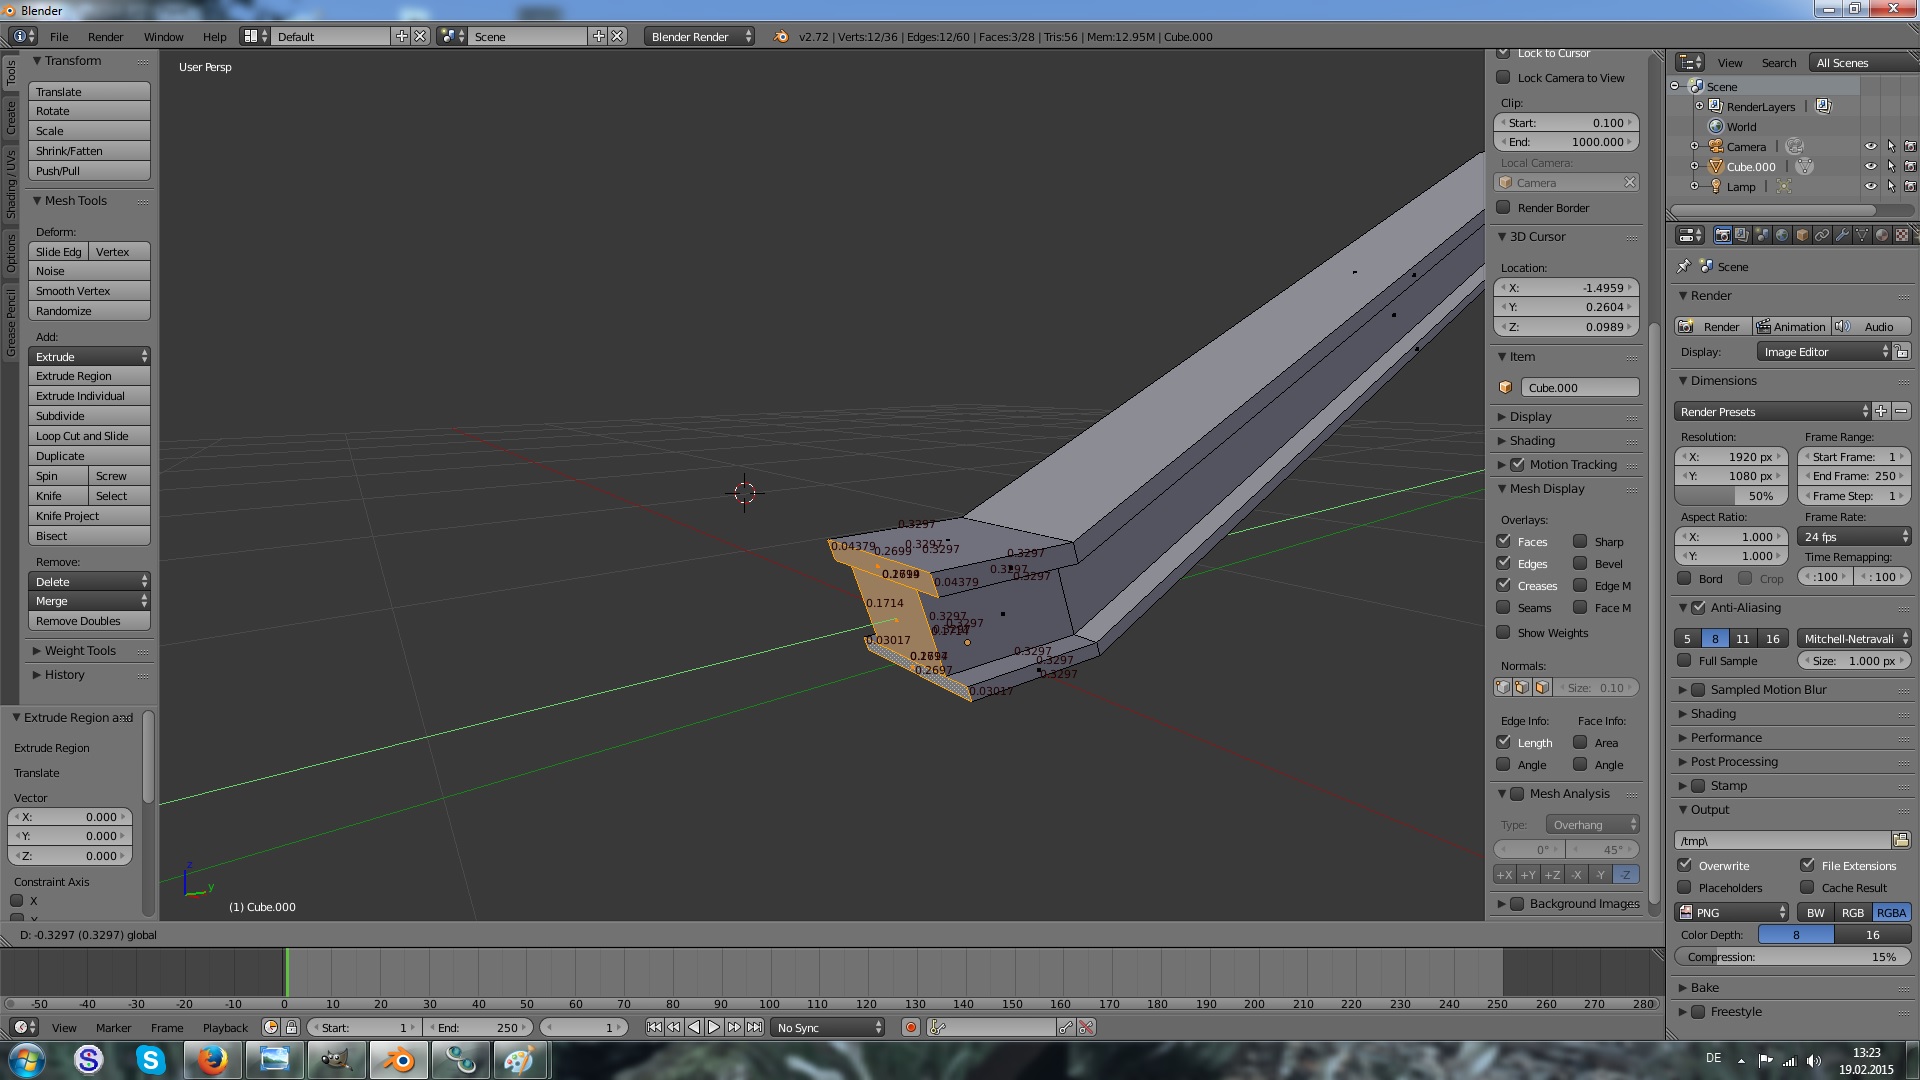
Task: Open the Constraints properties chain icon
Action: [x=1822, y=235]
